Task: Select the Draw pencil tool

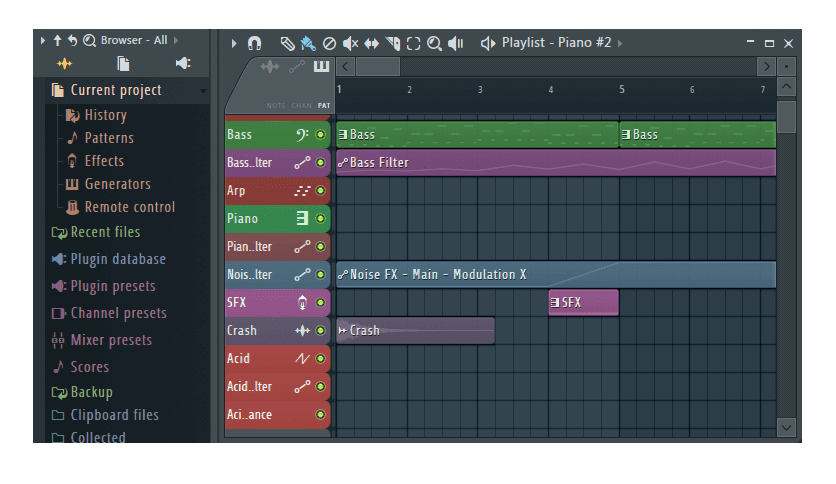Action: (287, 43)
